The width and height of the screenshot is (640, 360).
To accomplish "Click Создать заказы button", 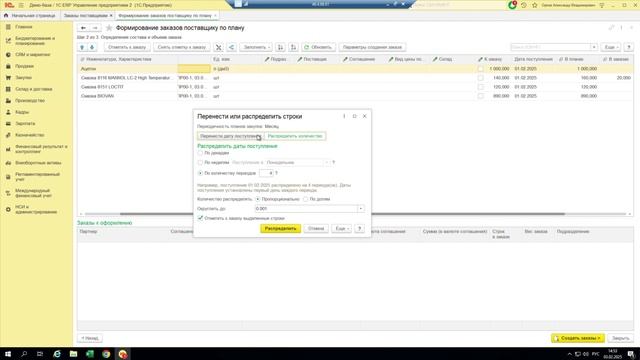I will tap(578, 338).
